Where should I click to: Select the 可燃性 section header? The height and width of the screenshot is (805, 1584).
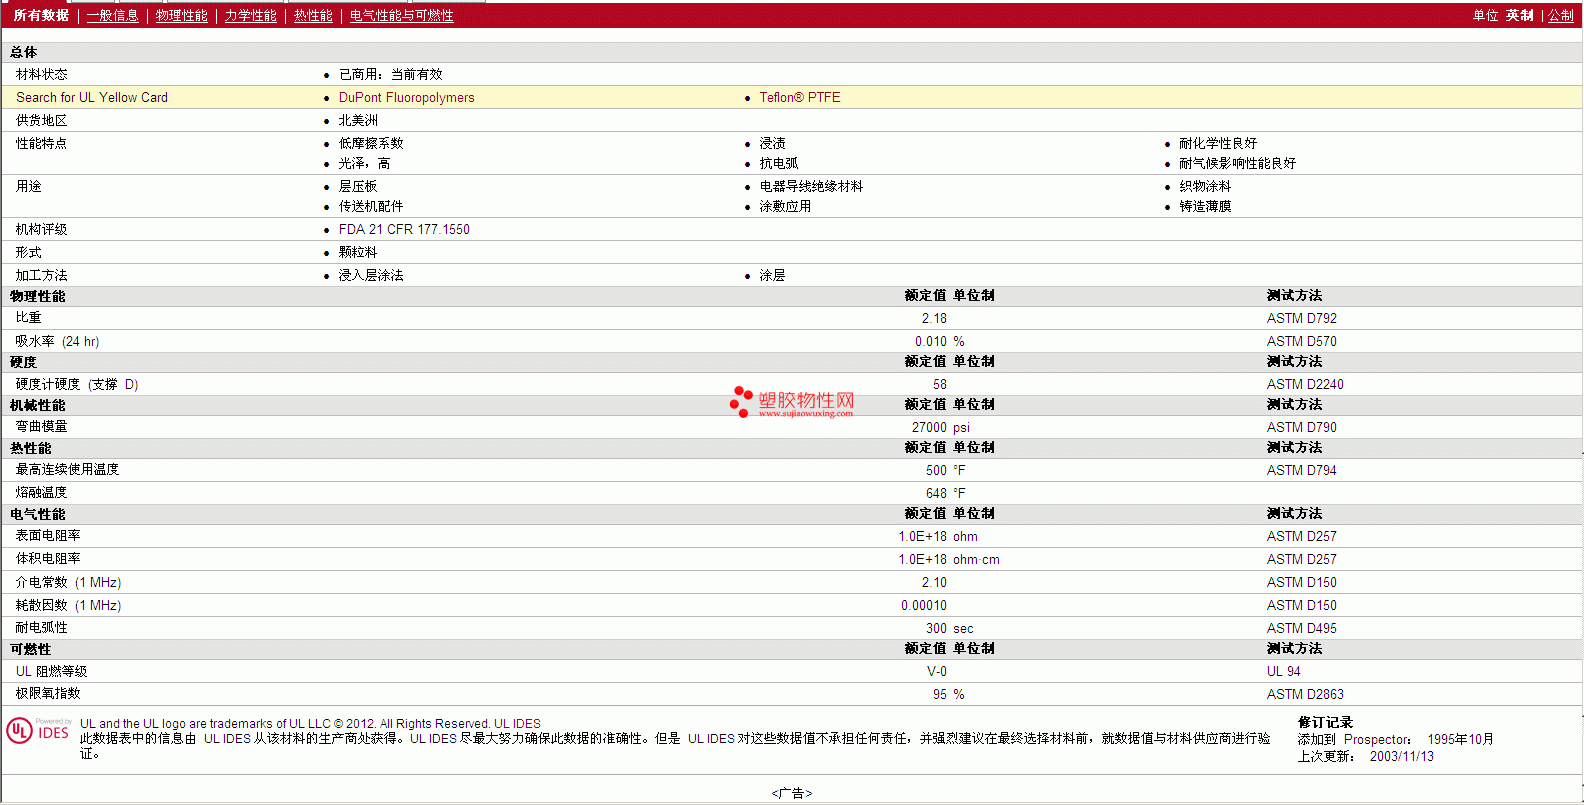(31, 650)
